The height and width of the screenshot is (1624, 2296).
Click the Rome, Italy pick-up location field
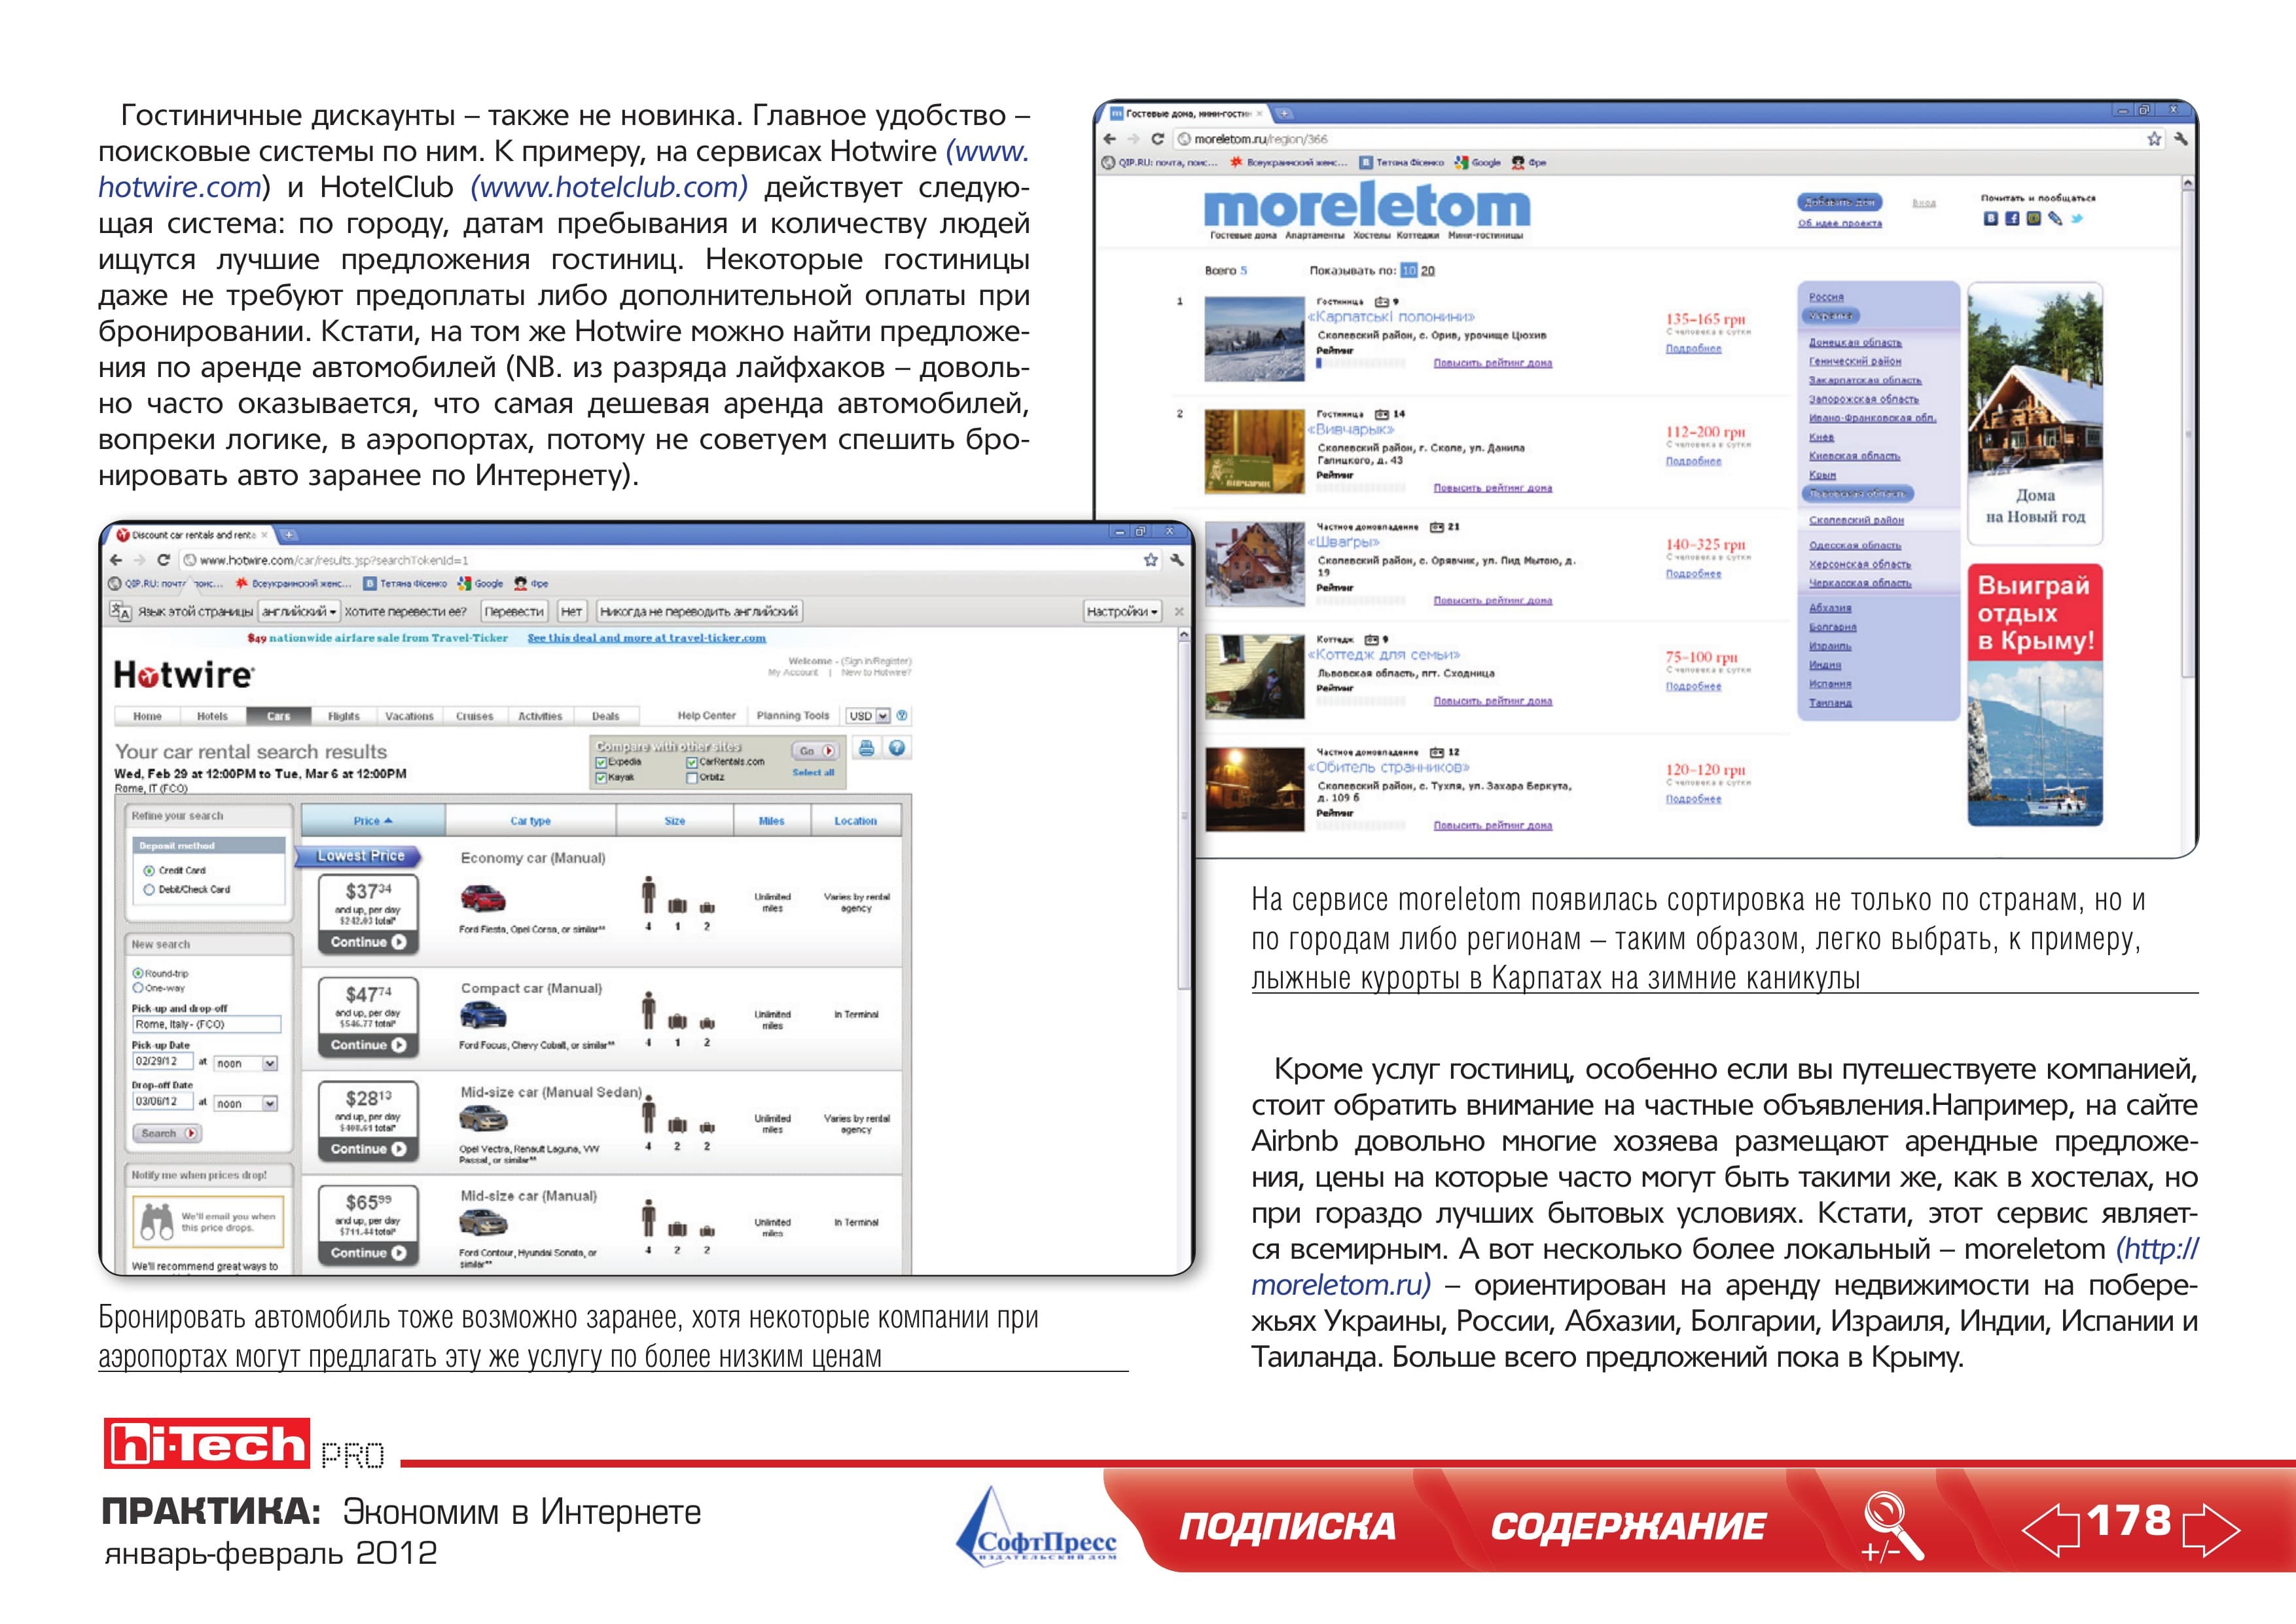coord(206,1024)
